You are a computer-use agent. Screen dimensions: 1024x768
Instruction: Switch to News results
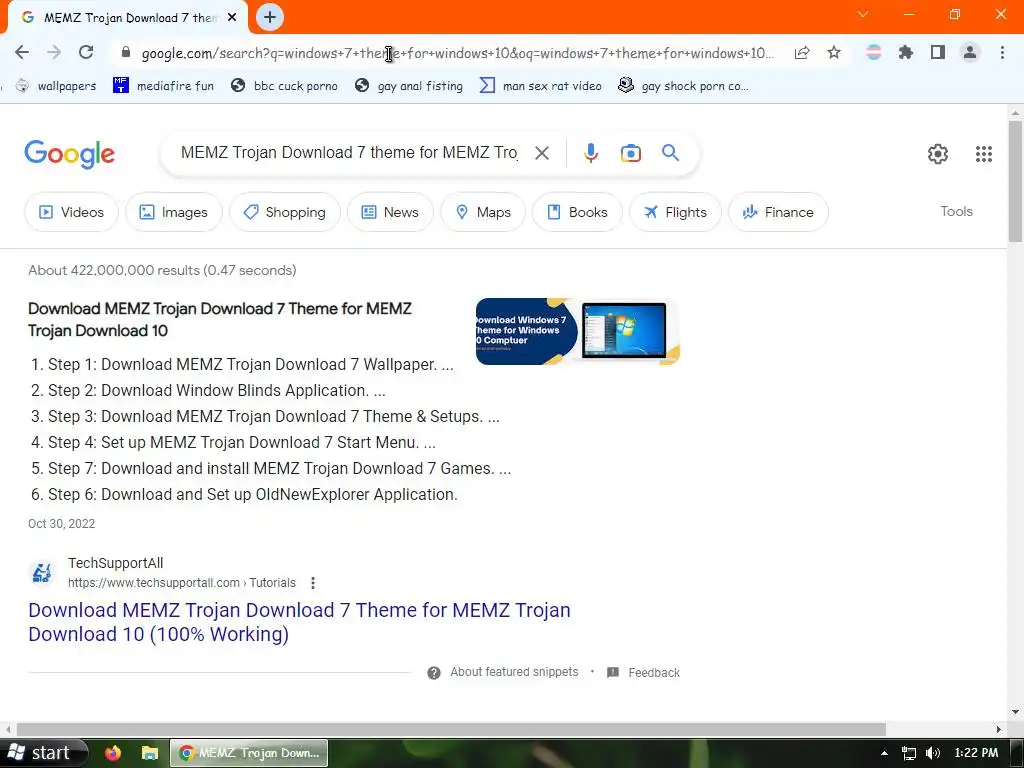click(390, 212)
